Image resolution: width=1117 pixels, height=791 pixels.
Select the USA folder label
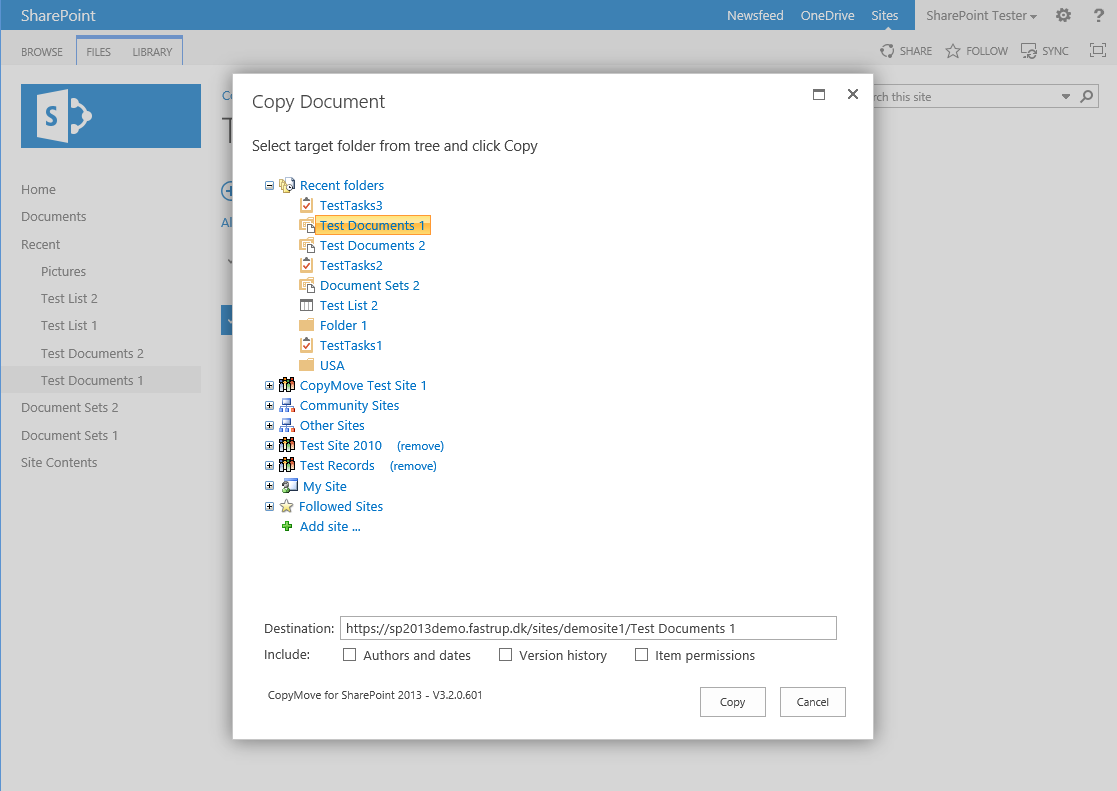click(x=332, y=365)
